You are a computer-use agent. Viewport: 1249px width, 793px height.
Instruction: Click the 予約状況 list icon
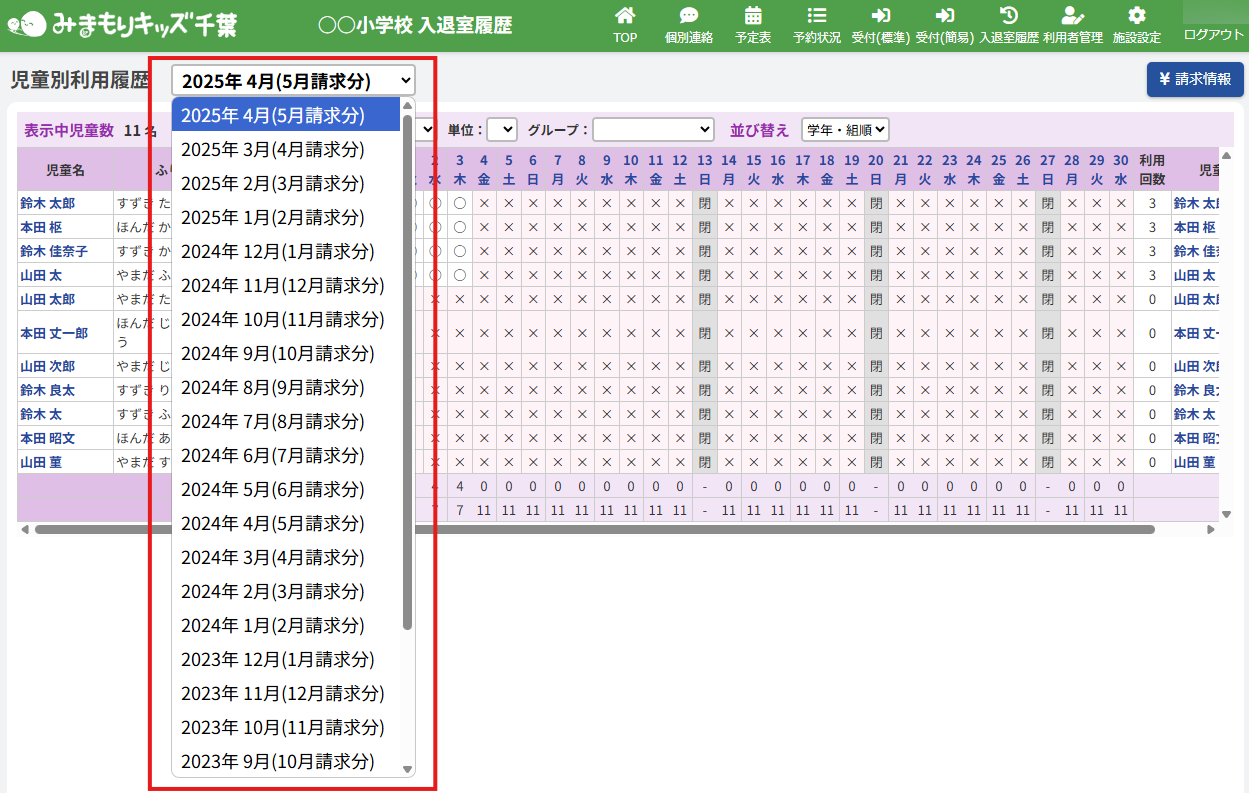[816, 17]
